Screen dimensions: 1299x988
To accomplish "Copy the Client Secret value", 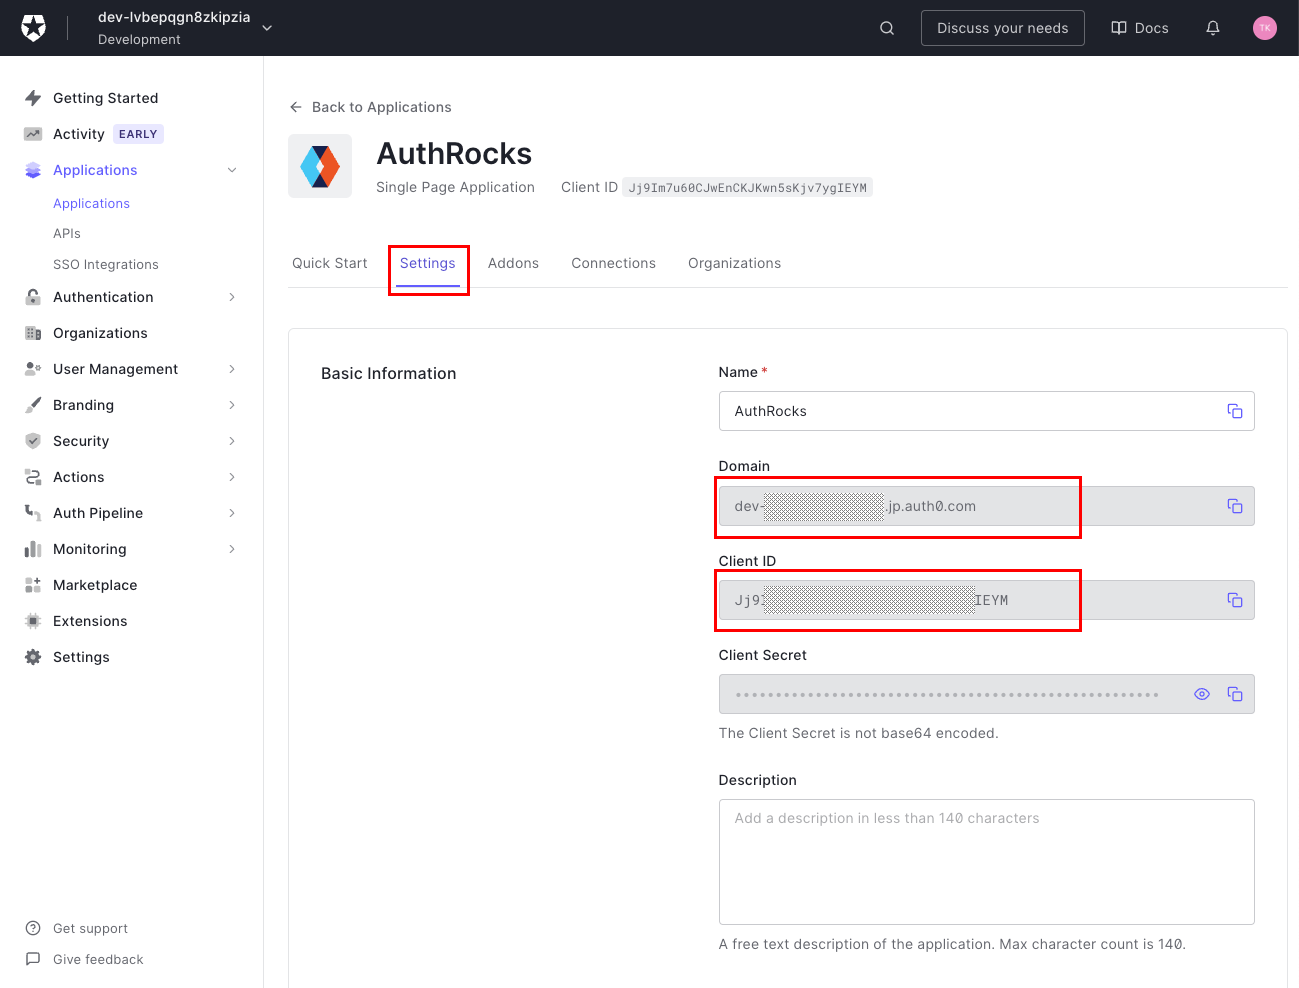I will tap(1234, 694).
